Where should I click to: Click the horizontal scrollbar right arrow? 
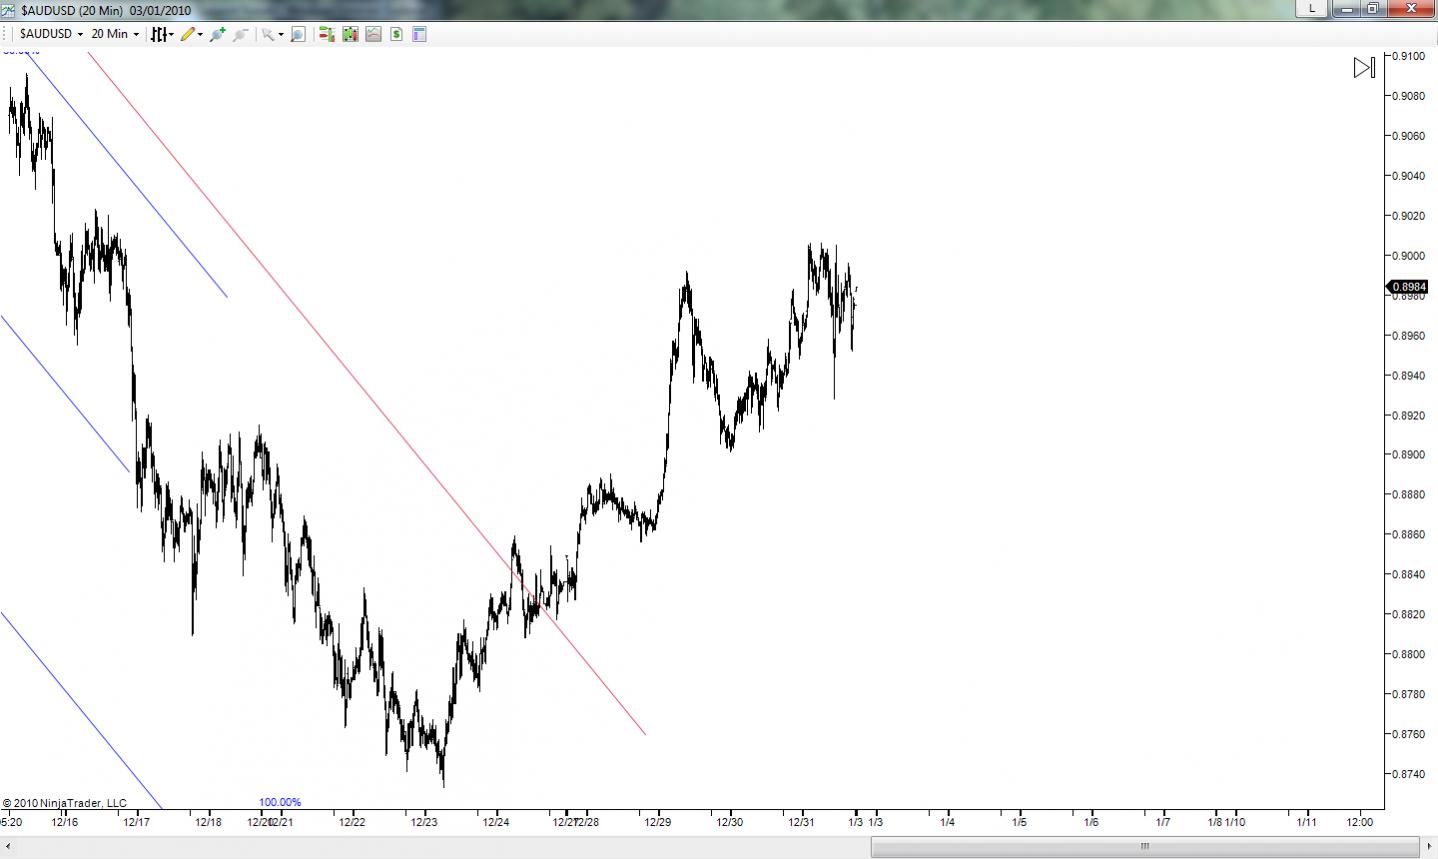tap(1428, 847)
